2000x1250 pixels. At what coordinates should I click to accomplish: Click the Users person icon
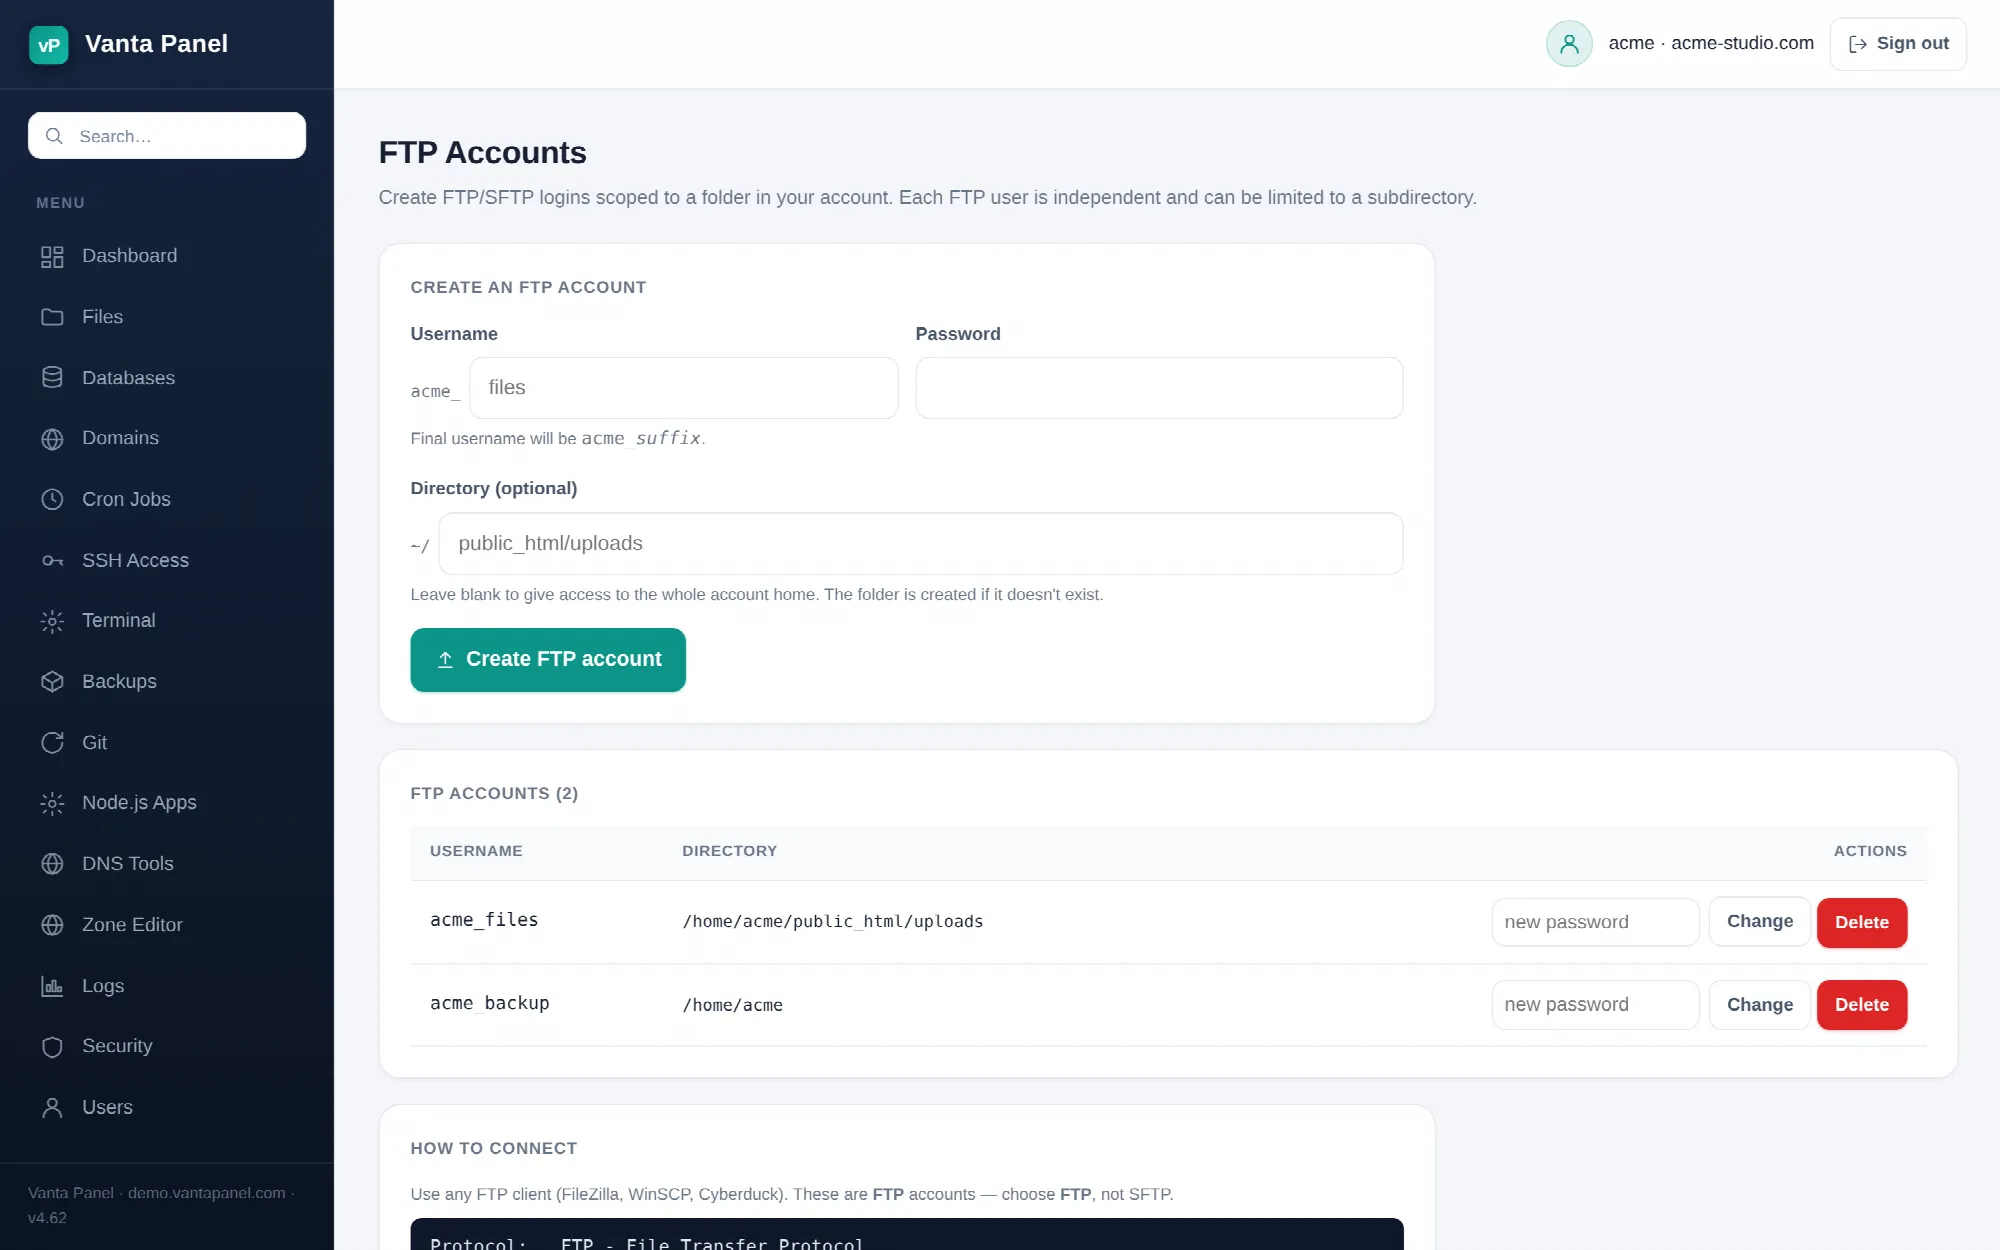tap(52, 1107)
